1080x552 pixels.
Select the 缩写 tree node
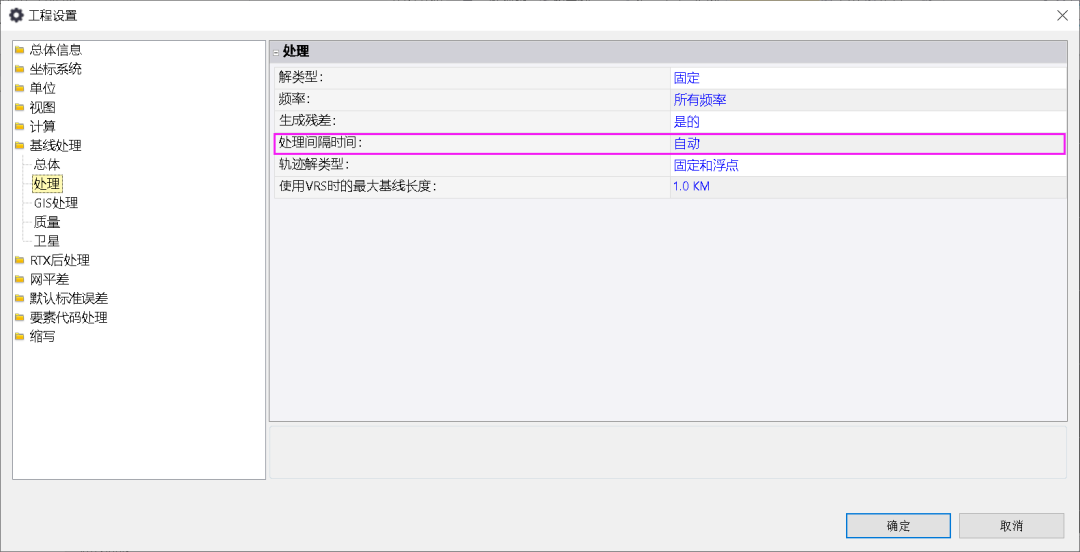(x=43, y=337)
